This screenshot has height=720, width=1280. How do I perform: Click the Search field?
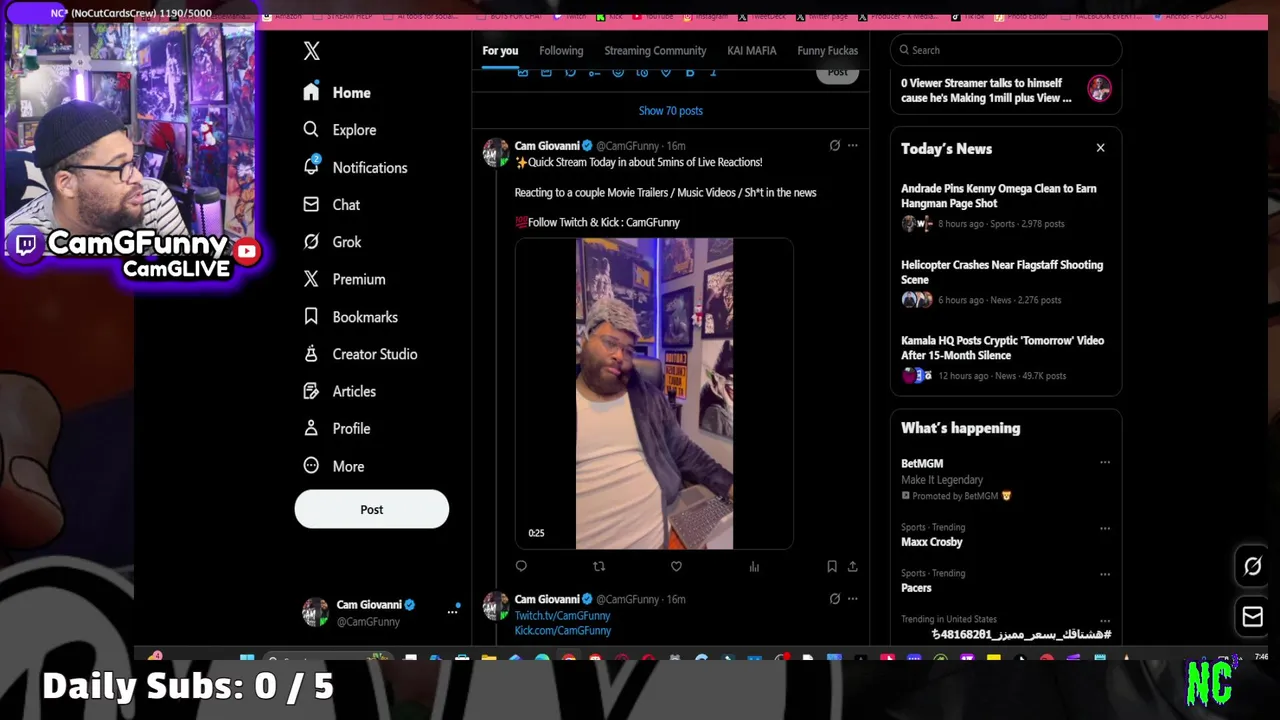[1006, 50]
